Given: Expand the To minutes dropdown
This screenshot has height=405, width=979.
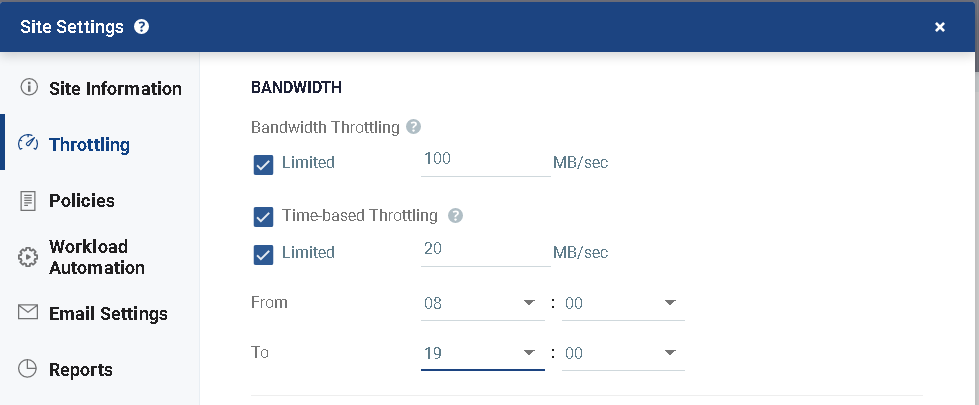Looking at the screenshot, I should [623, 354].
